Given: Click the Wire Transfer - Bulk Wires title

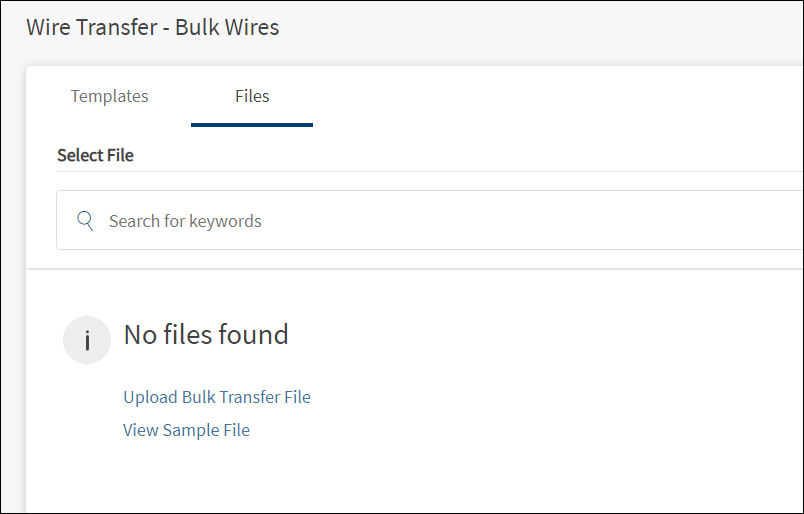Looking at the screenshot, I should coord(153,27).
